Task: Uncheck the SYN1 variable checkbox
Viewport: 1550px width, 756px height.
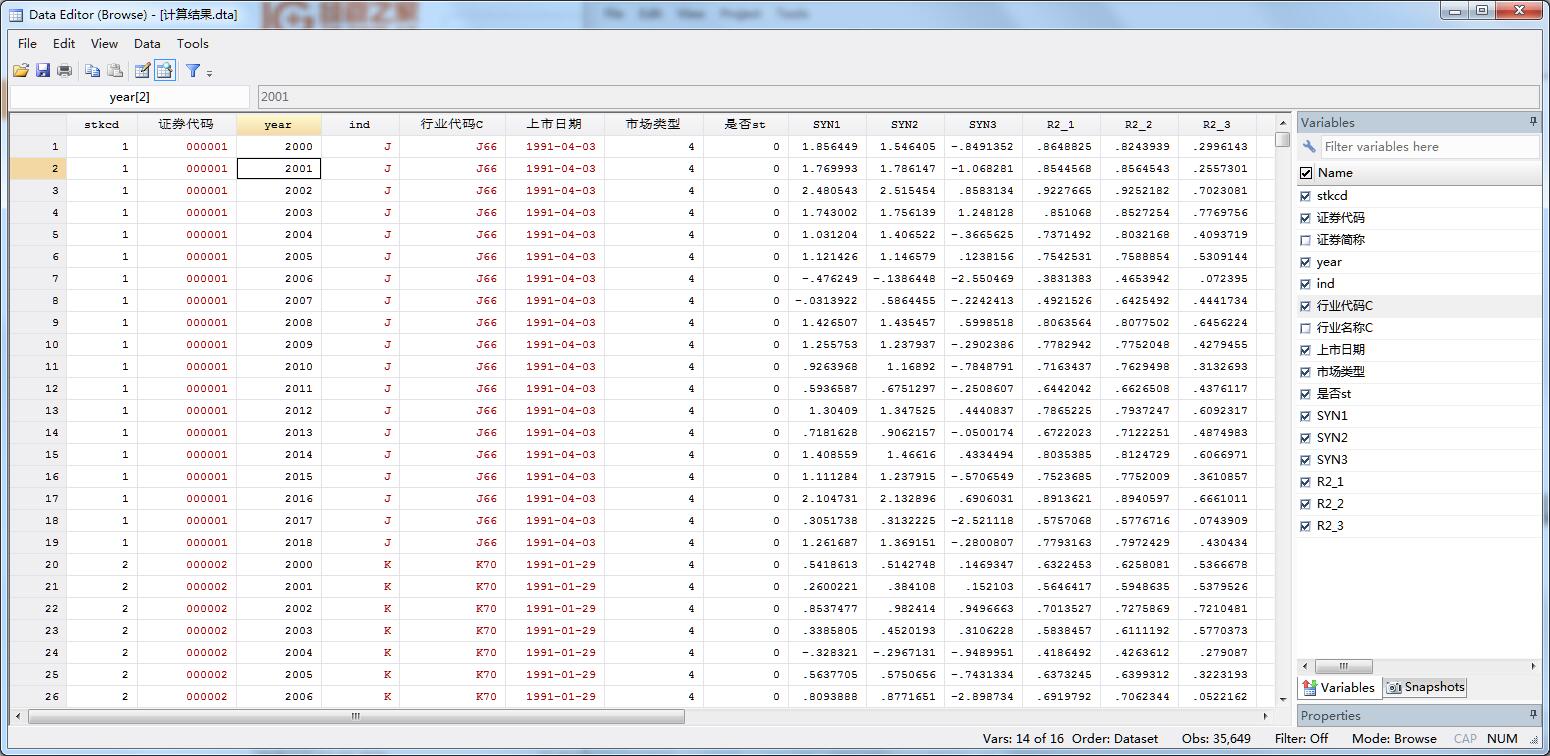Action: [1305, 416]
